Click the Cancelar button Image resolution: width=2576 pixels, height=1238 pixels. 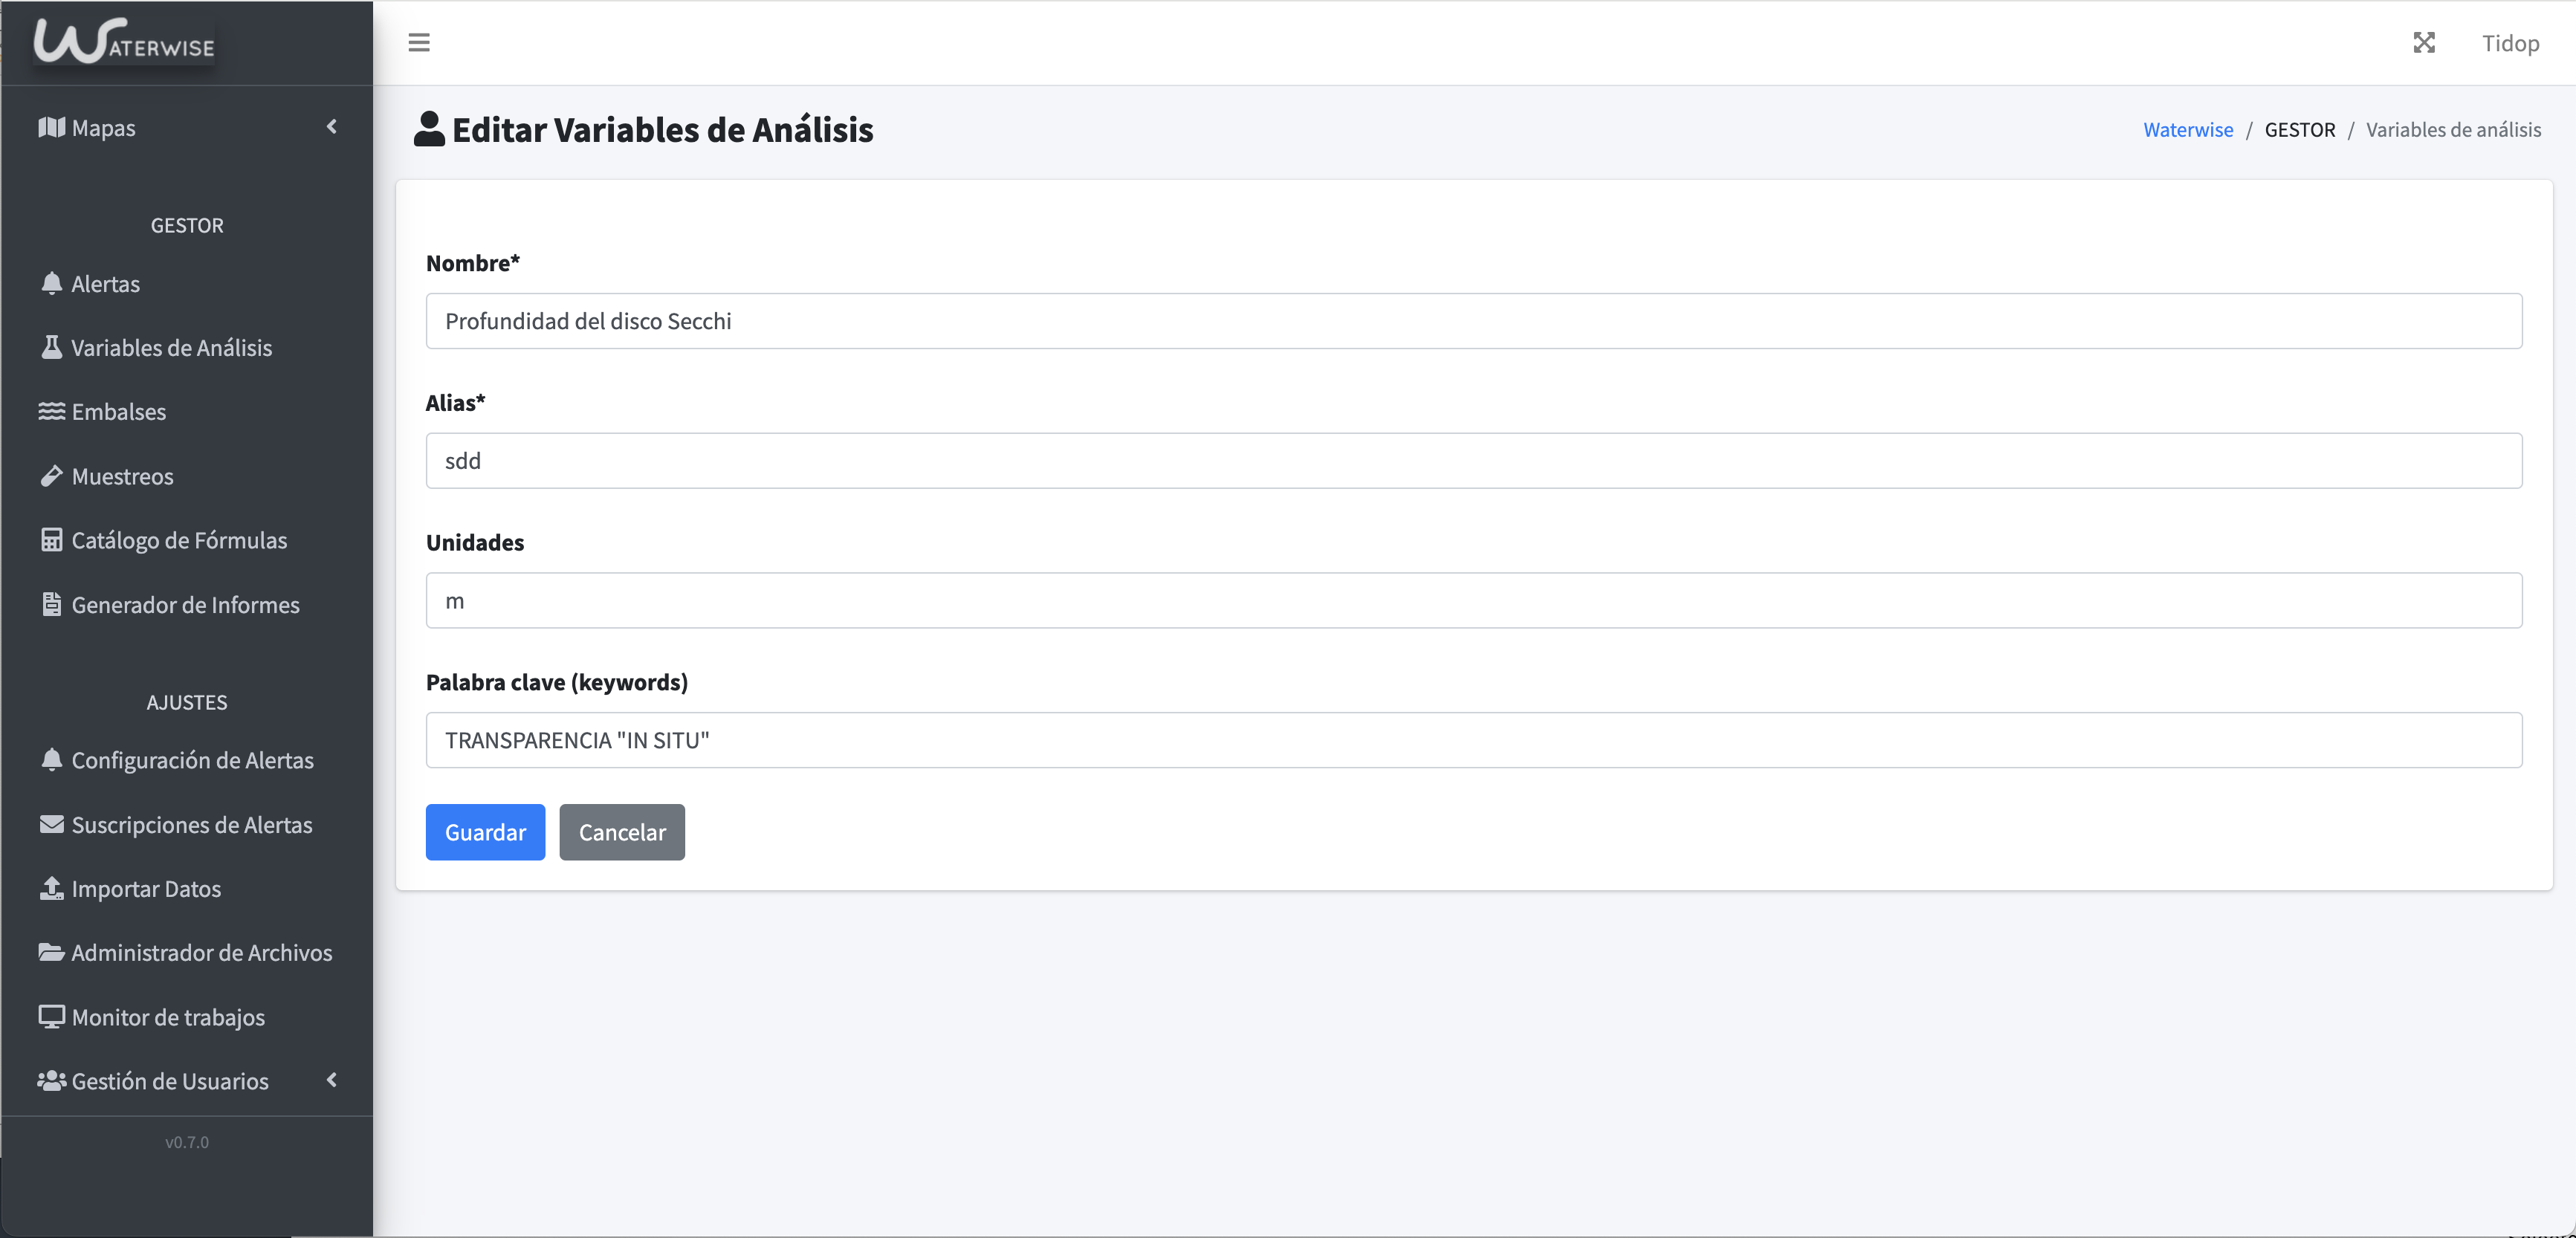click(x=622, y=832)
